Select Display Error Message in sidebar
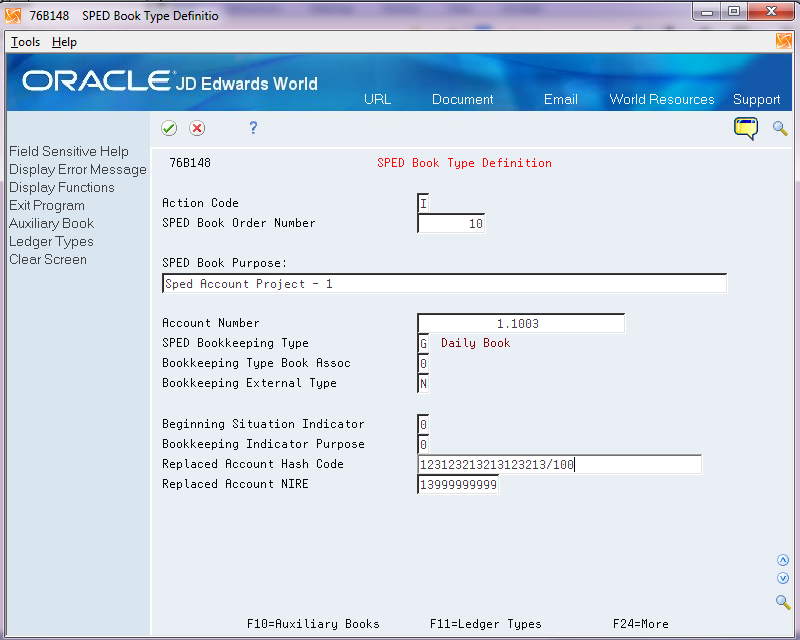Viewport: 800px width, 640px height. pyautogui.click(x=78, y=169)
